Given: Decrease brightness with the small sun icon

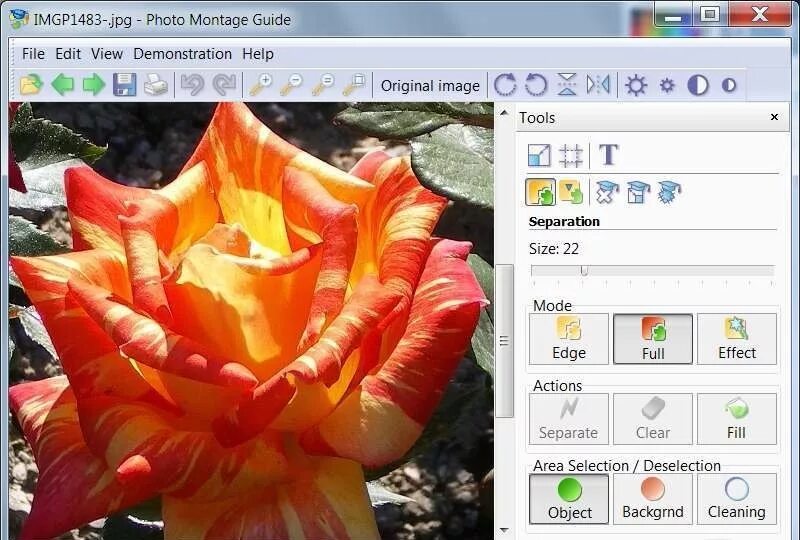Looking at the screenshot, I should (x=667, y=85).
